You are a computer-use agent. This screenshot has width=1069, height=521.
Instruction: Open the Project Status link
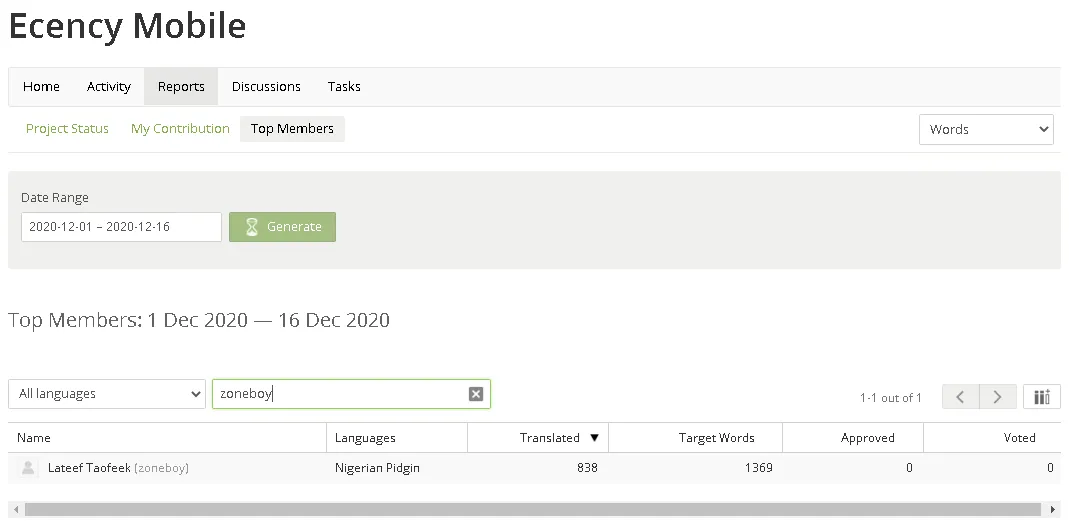pos(67,129)
